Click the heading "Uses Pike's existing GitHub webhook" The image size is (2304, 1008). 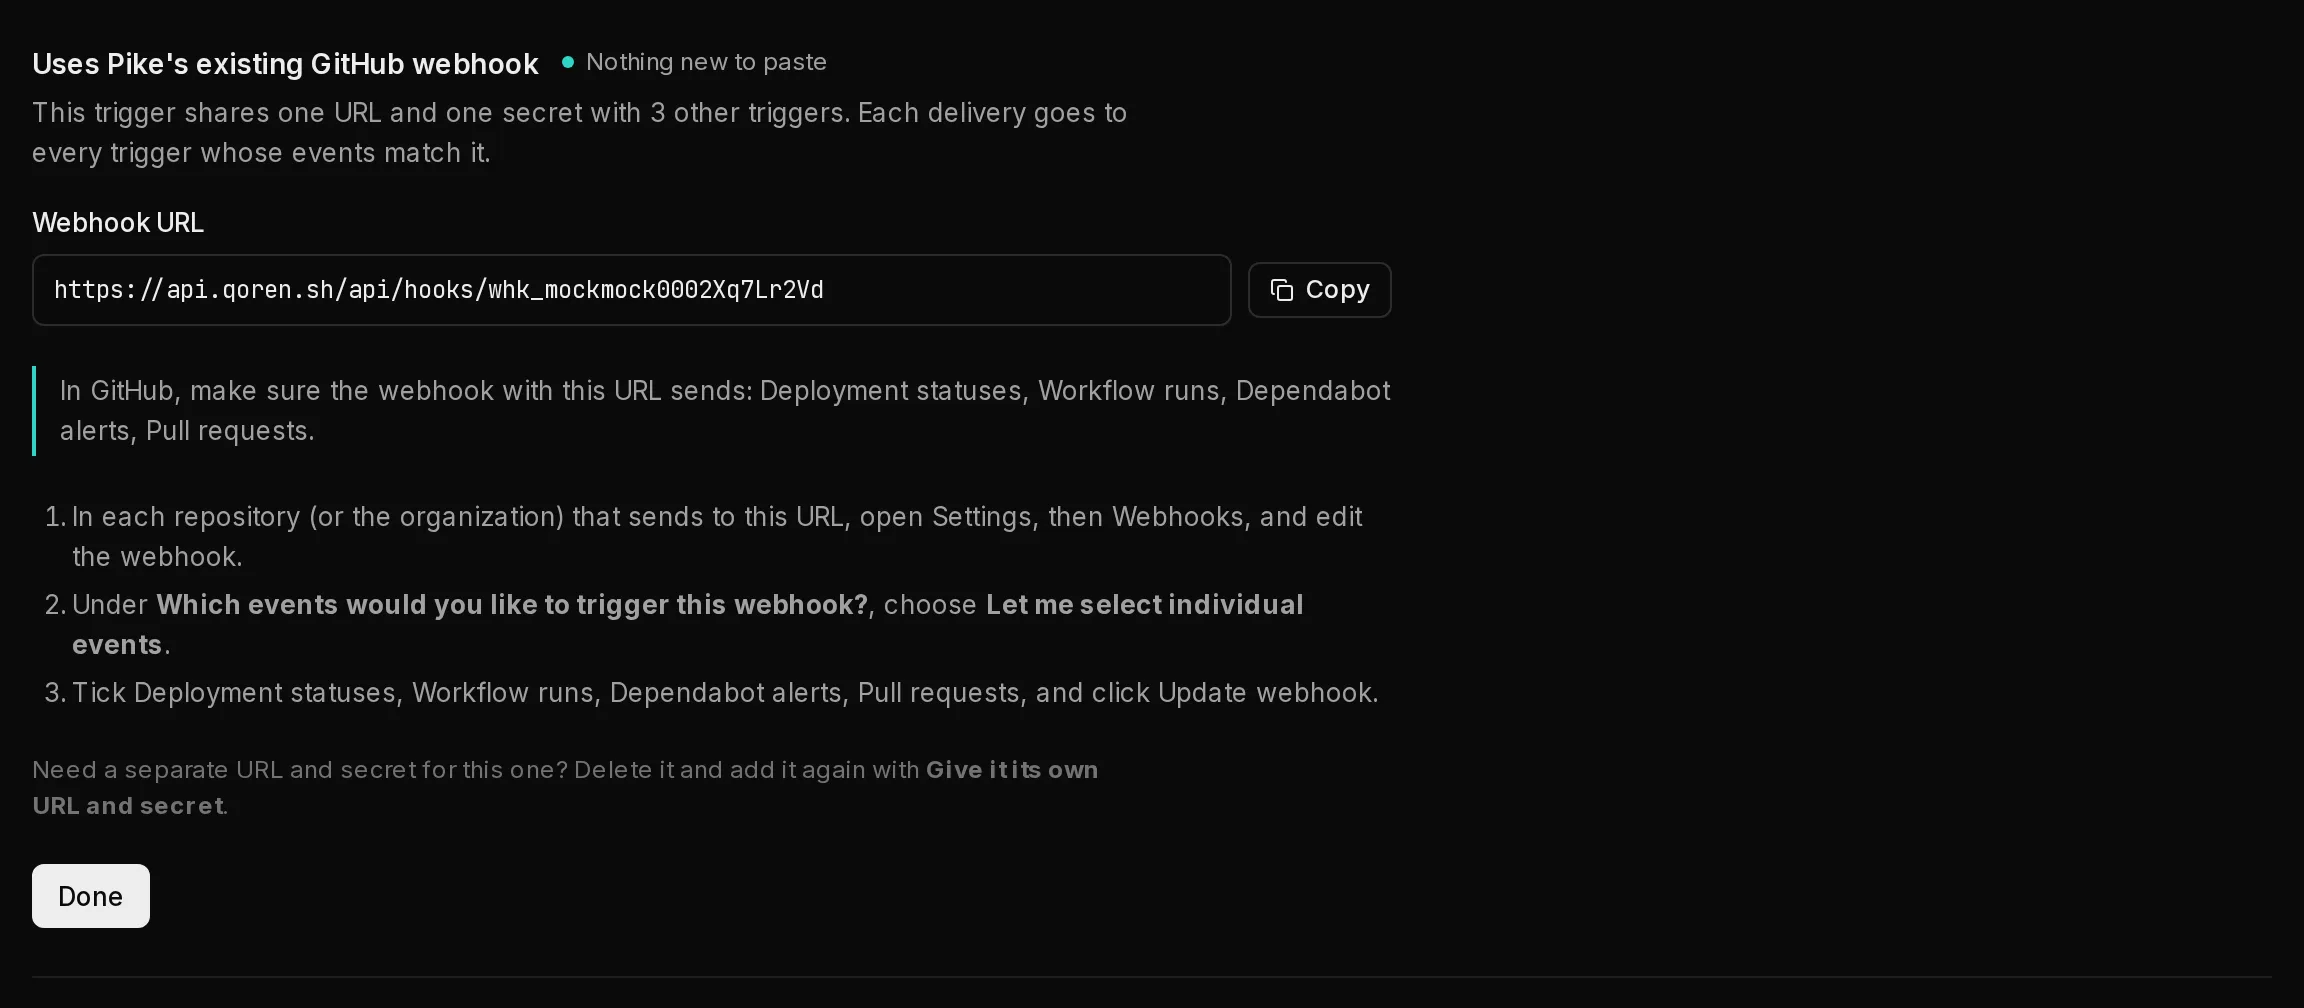click(x=285, y=64)
